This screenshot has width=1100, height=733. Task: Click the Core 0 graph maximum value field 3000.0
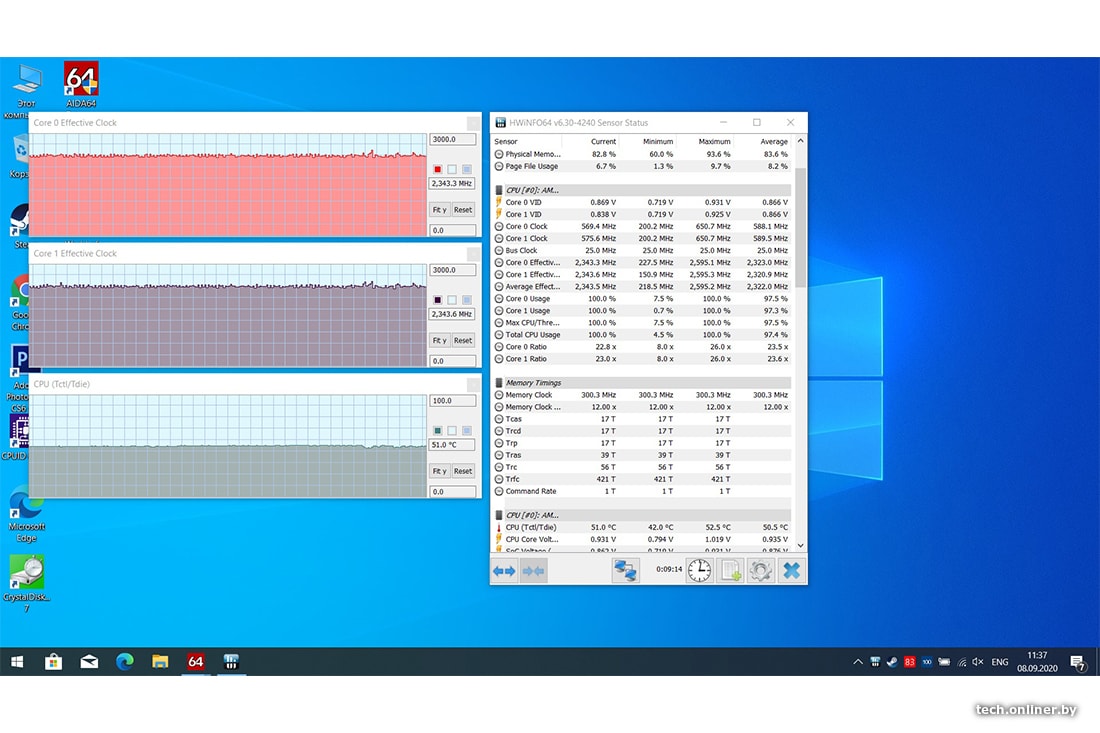(x=452, y=140)
